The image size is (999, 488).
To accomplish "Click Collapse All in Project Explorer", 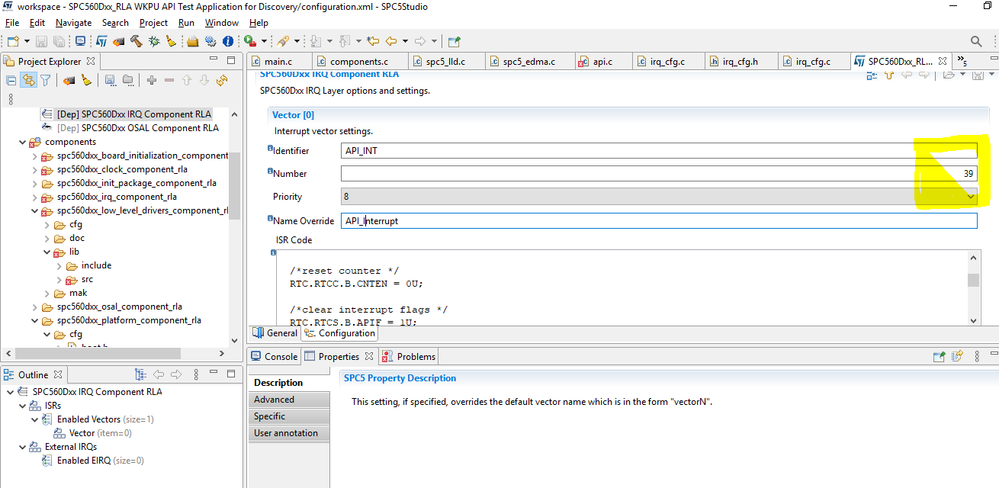I will 11,80.
